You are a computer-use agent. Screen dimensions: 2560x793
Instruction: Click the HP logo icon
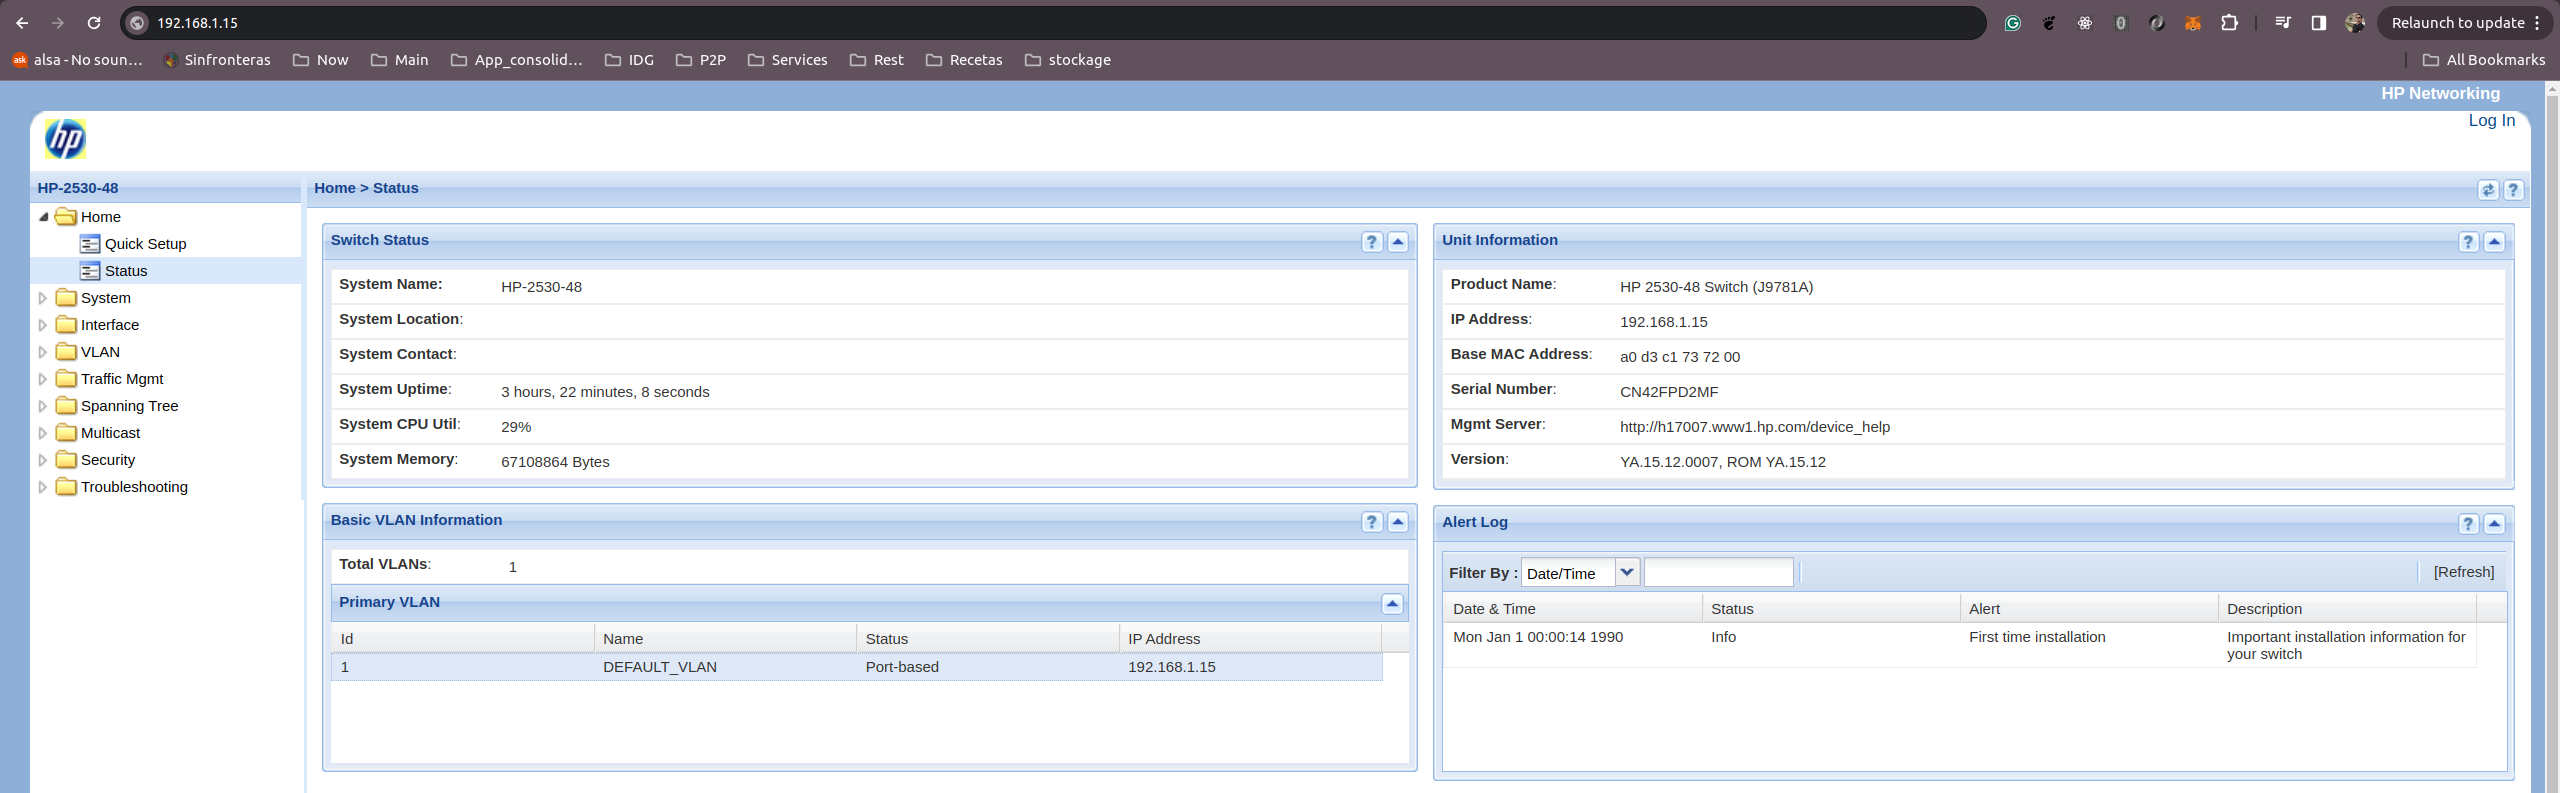click(x=65, y=139)
